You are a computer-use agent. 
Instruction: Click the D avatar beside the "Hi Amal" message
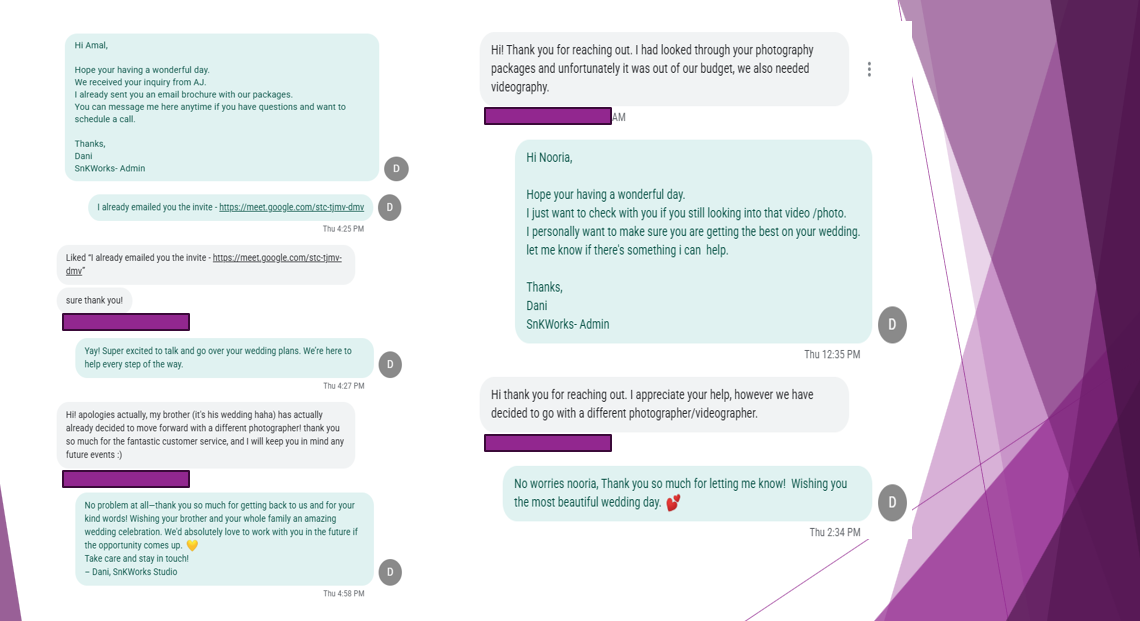(x=396, y=169)
